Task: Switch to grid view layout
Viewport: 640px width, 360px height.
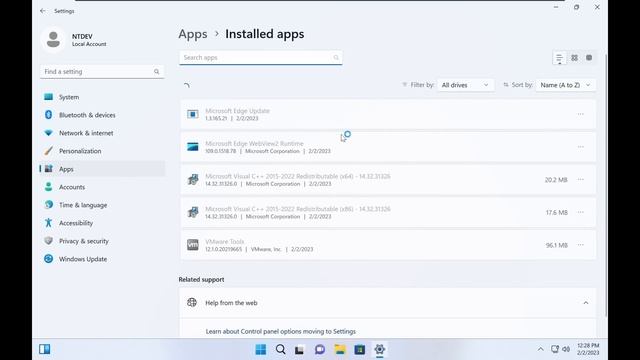Action: coord(574,58)
